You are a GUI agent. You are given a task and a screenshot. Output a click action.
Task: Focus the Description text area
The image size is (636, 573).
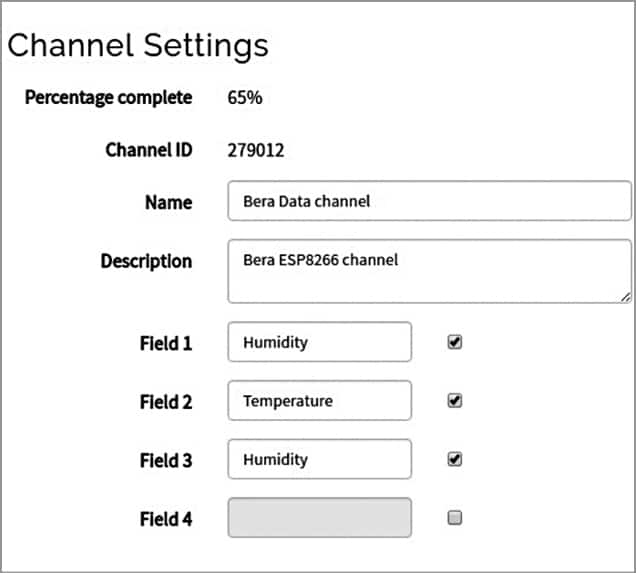click(x=429, y=270)
